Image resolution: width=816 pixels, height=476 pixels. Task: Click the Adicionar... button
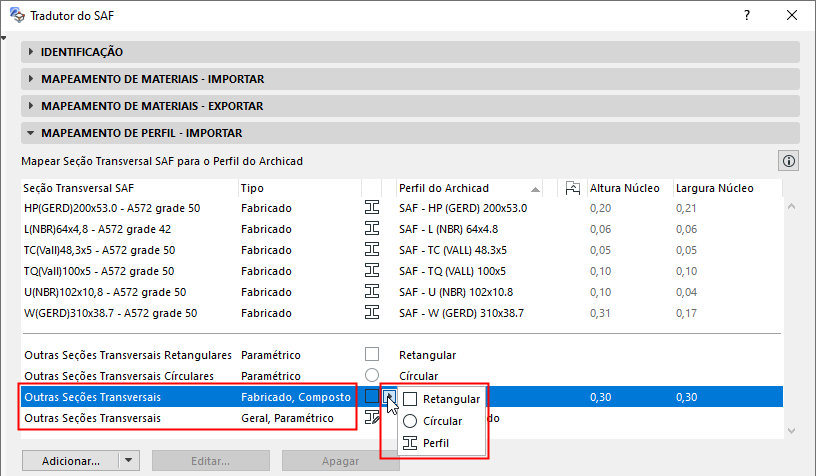71,460
